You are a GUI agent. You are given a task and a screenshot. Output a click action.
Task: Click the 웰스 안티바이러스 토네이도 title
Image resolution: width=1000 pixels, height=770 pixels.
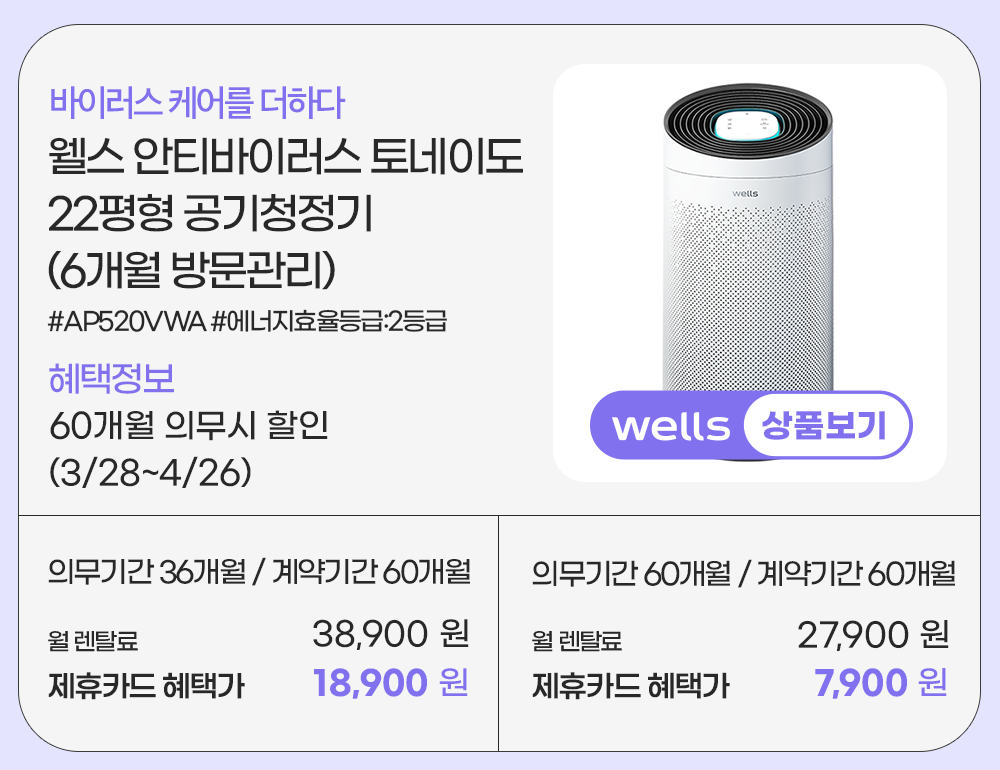click(x=285, y=158)
